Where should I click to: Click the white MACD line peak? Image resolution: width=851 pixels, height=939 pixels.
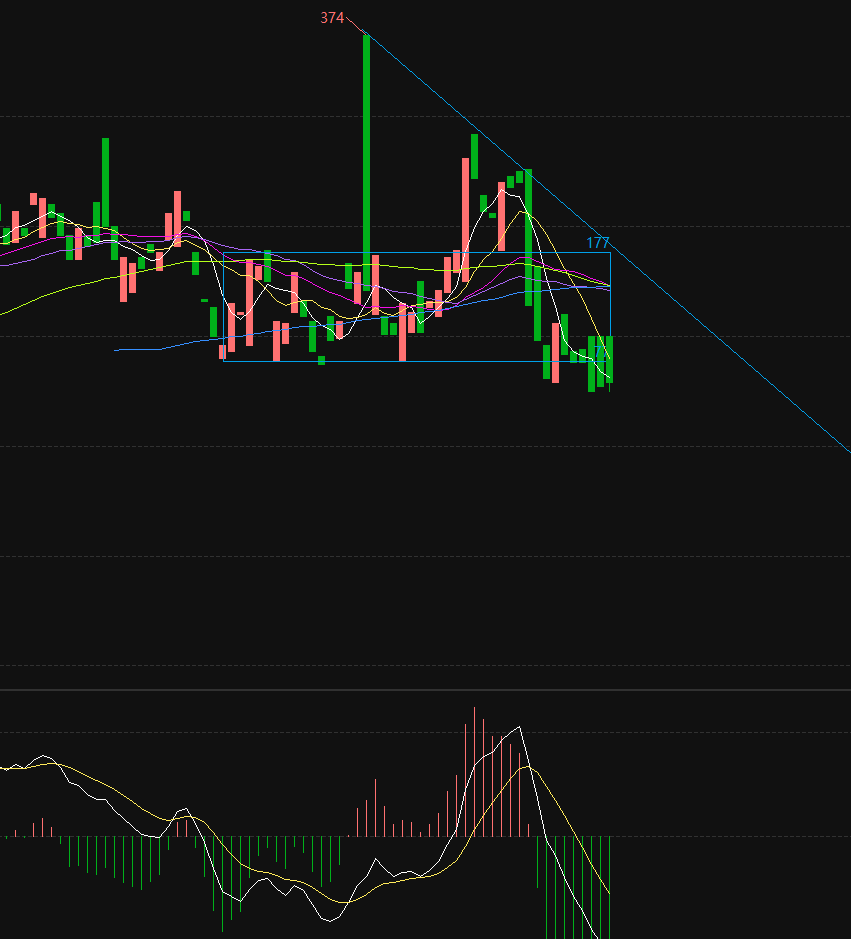click(x=519, y=728)
